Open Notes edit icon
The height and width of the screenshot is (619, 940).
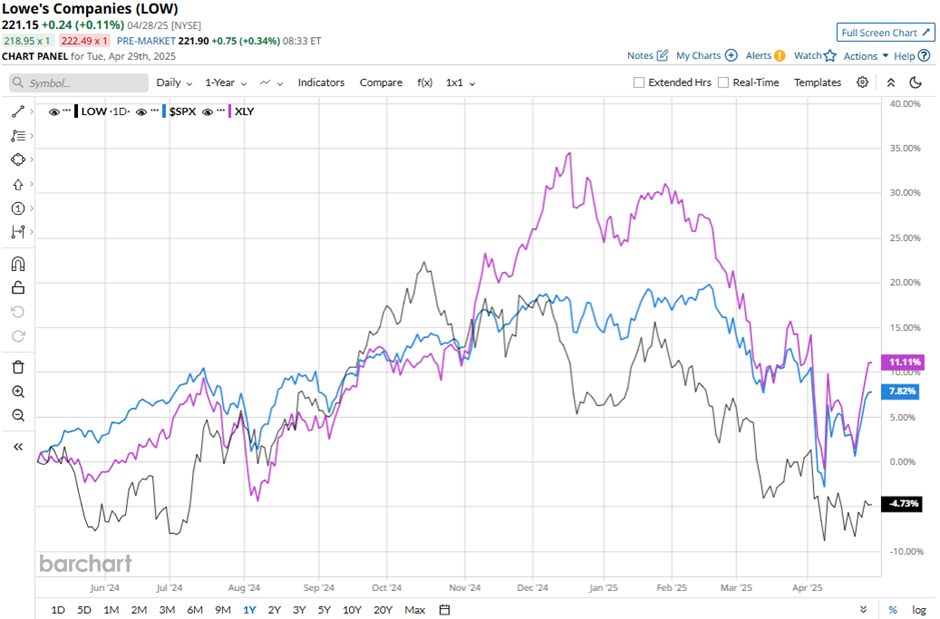[x=662, y=55]
